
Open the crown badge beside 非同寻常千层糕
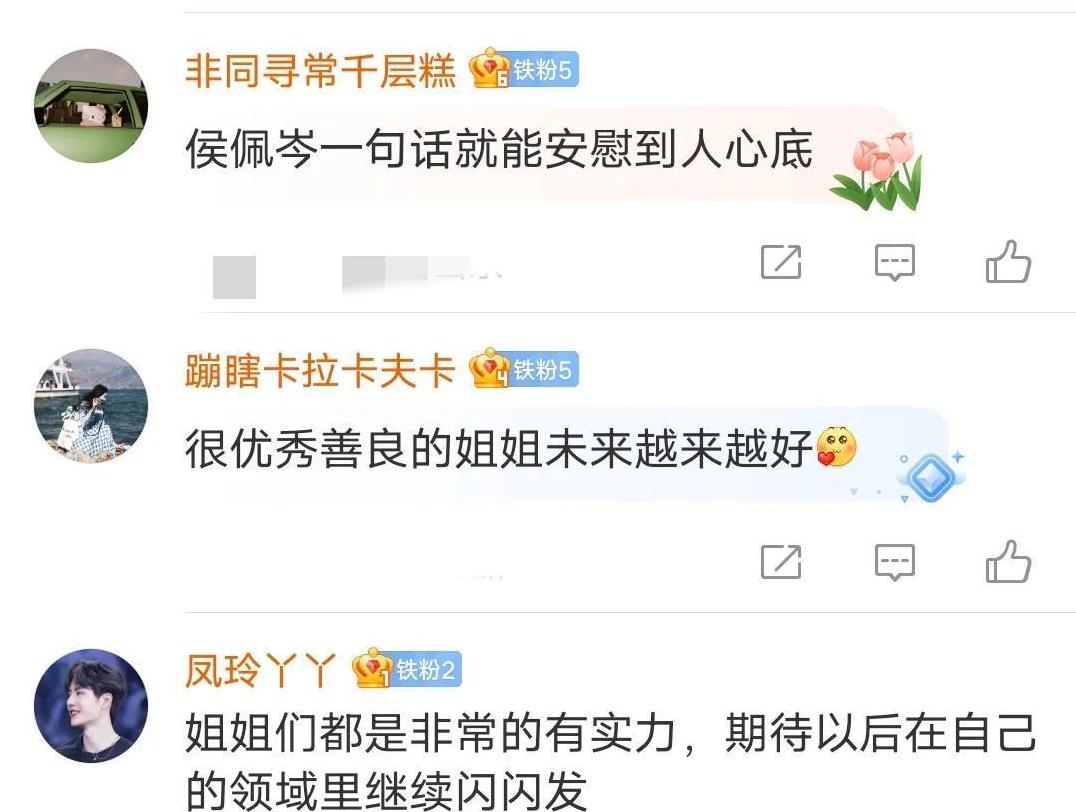[489, 69]
